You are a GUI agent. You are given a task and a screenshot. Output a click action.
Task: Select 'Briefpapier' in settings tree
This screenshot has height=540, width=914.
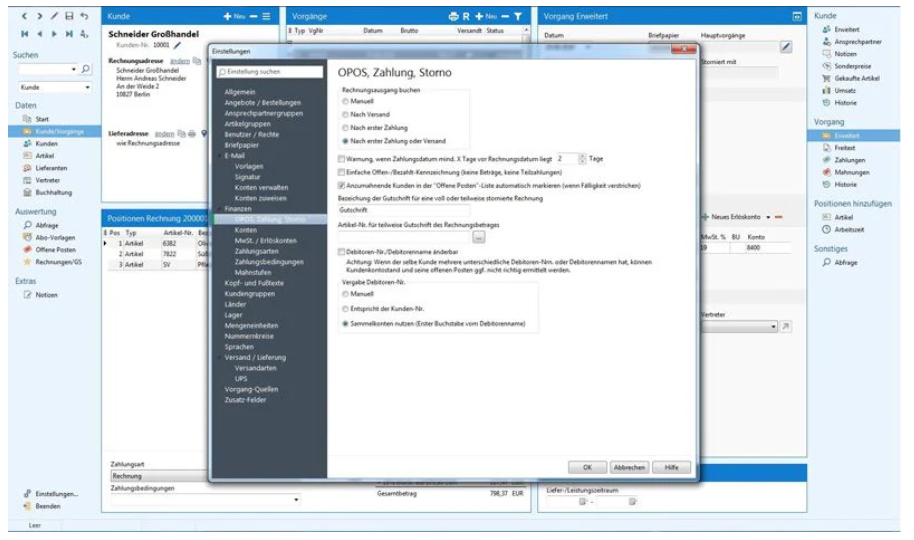pos(242,143)
